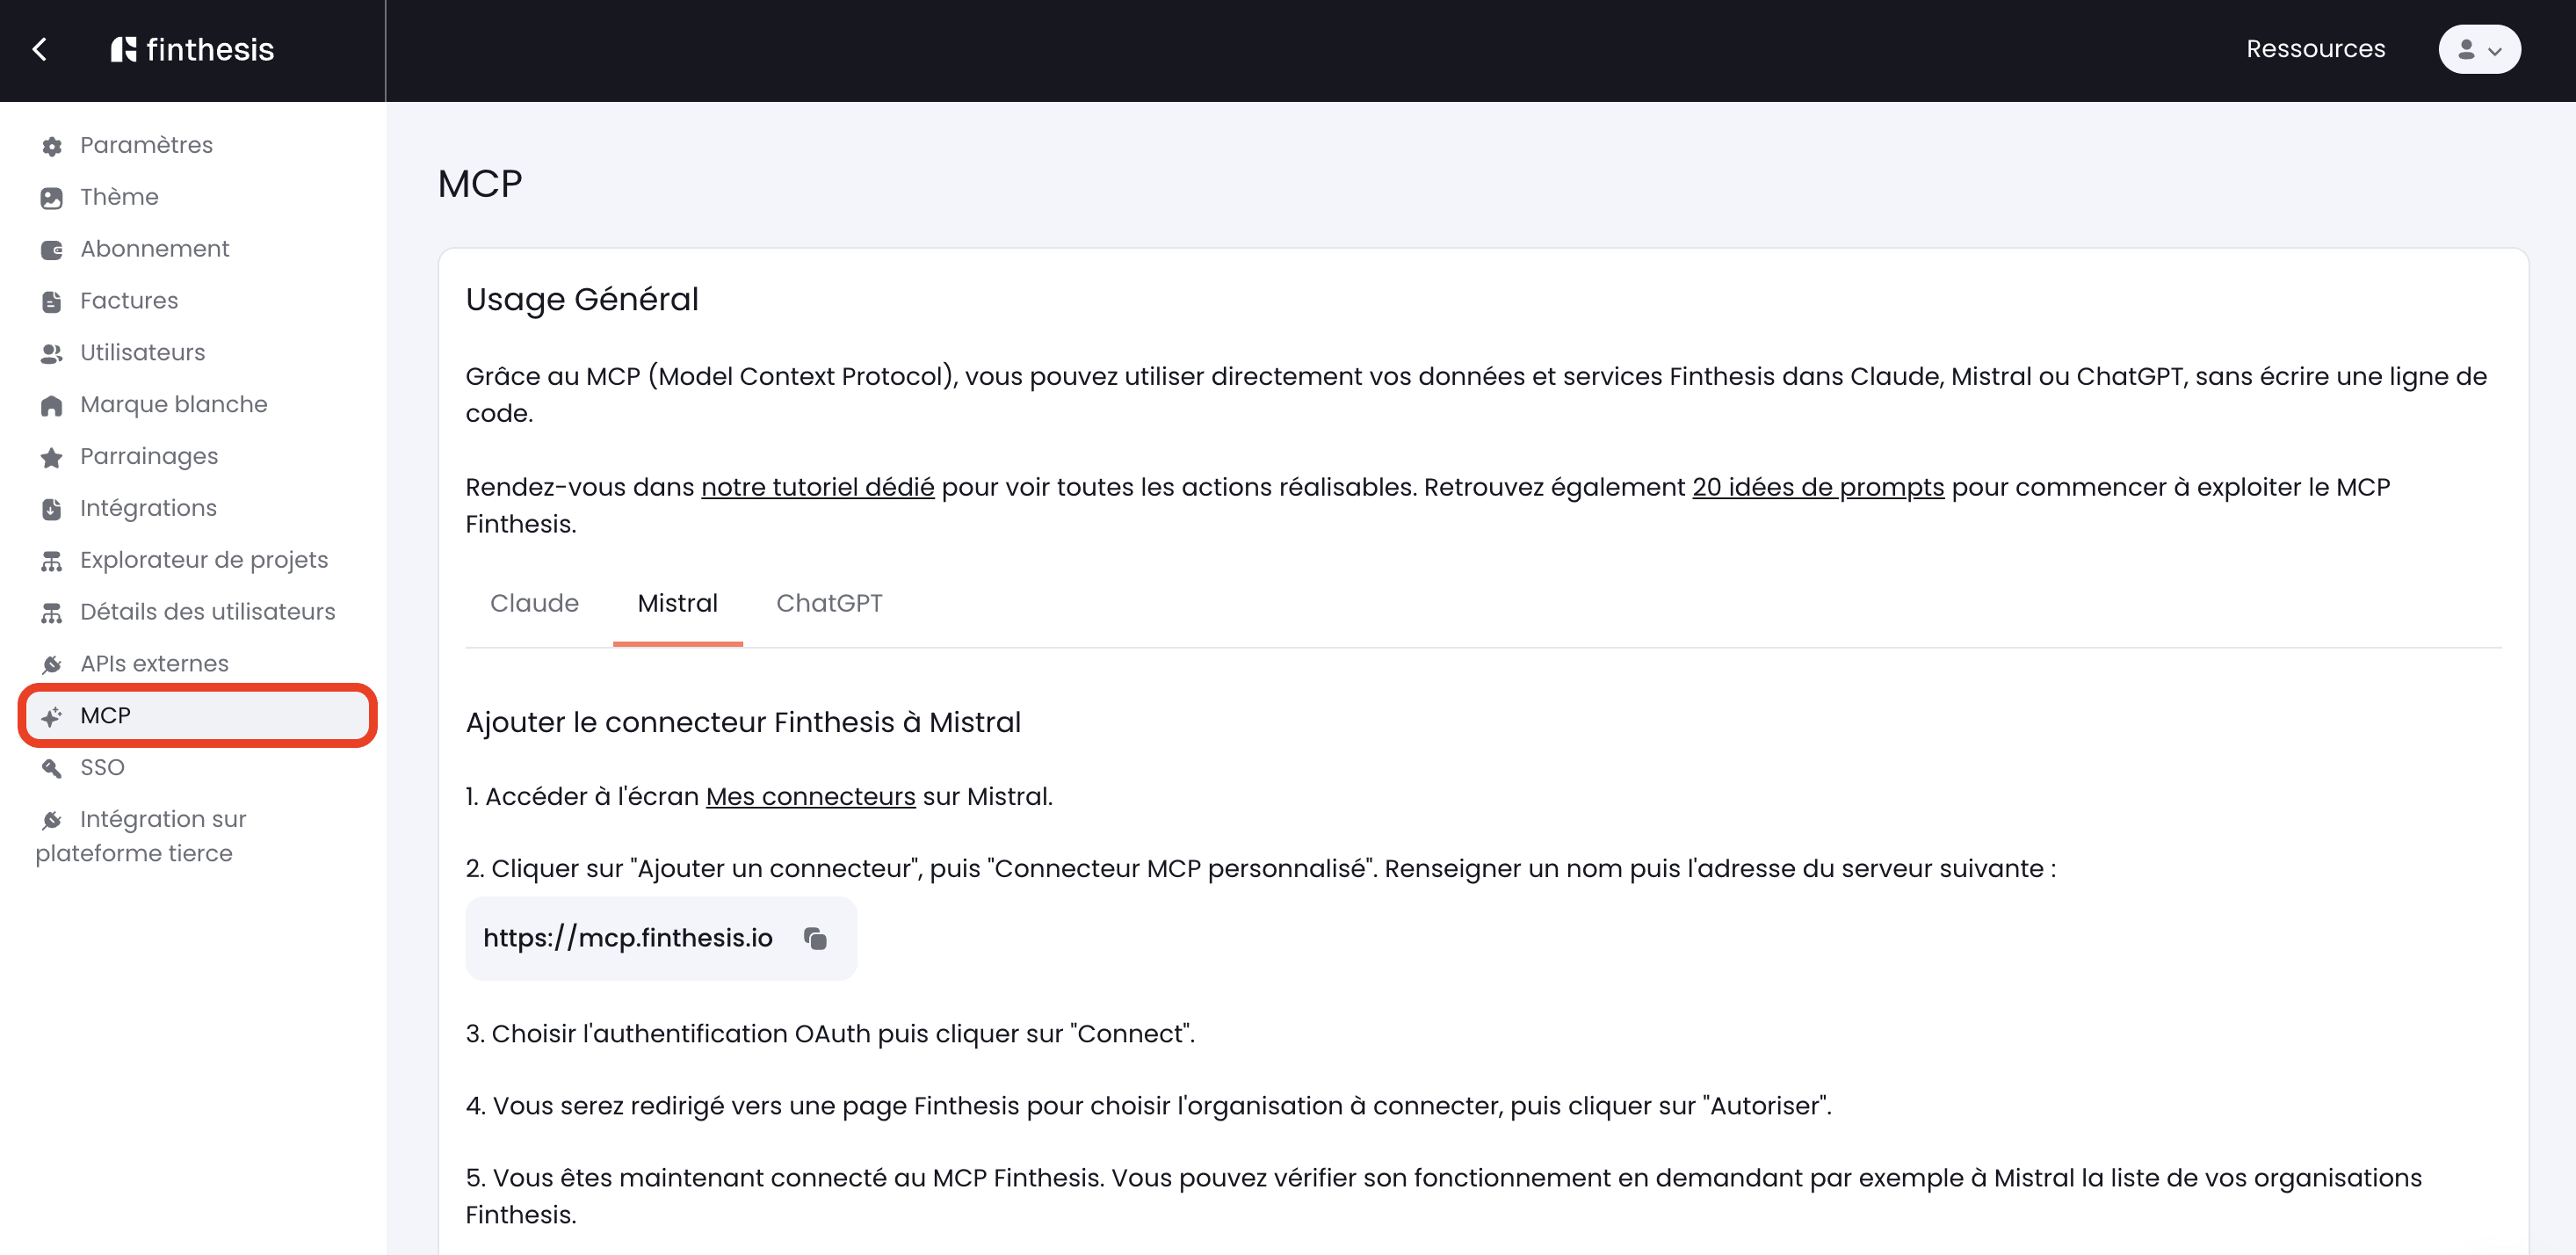Copy the mcp.finthesis.io server address
Screen dimensions: 2576x1255
816,938
